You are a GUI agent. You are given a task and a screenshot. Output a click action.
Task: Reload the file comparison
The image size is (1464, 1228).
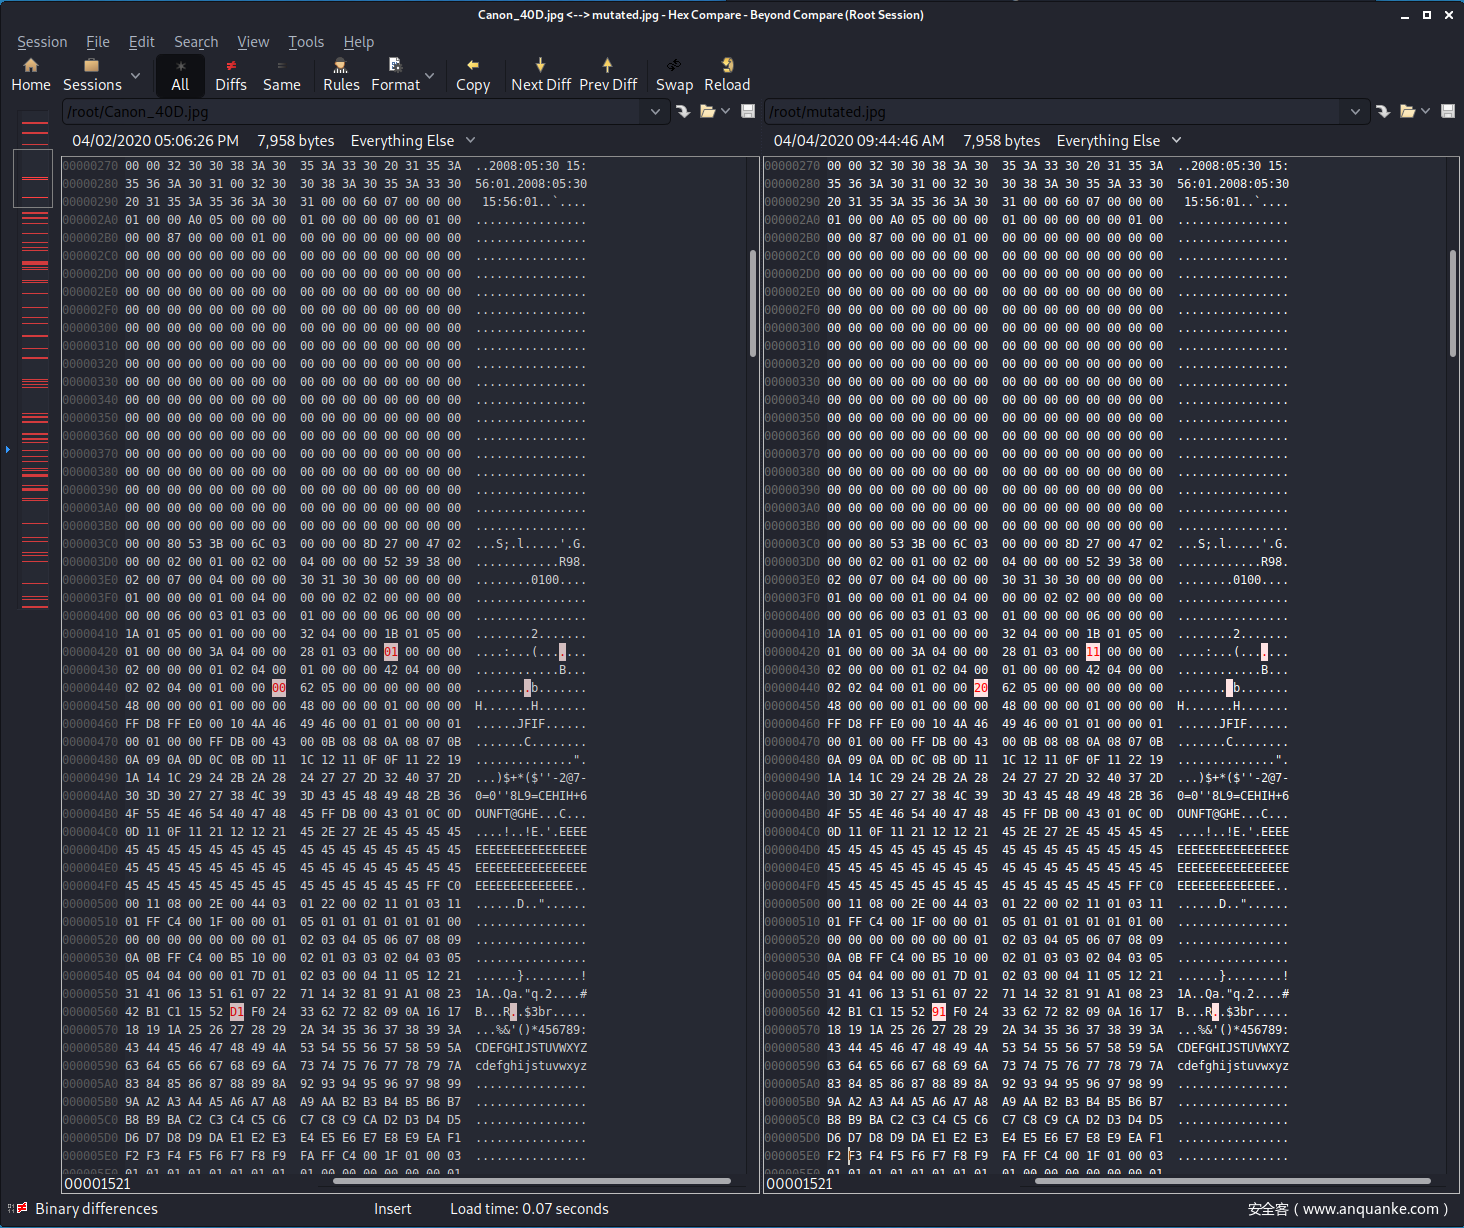pyautogui.click(x=727, y=66)
